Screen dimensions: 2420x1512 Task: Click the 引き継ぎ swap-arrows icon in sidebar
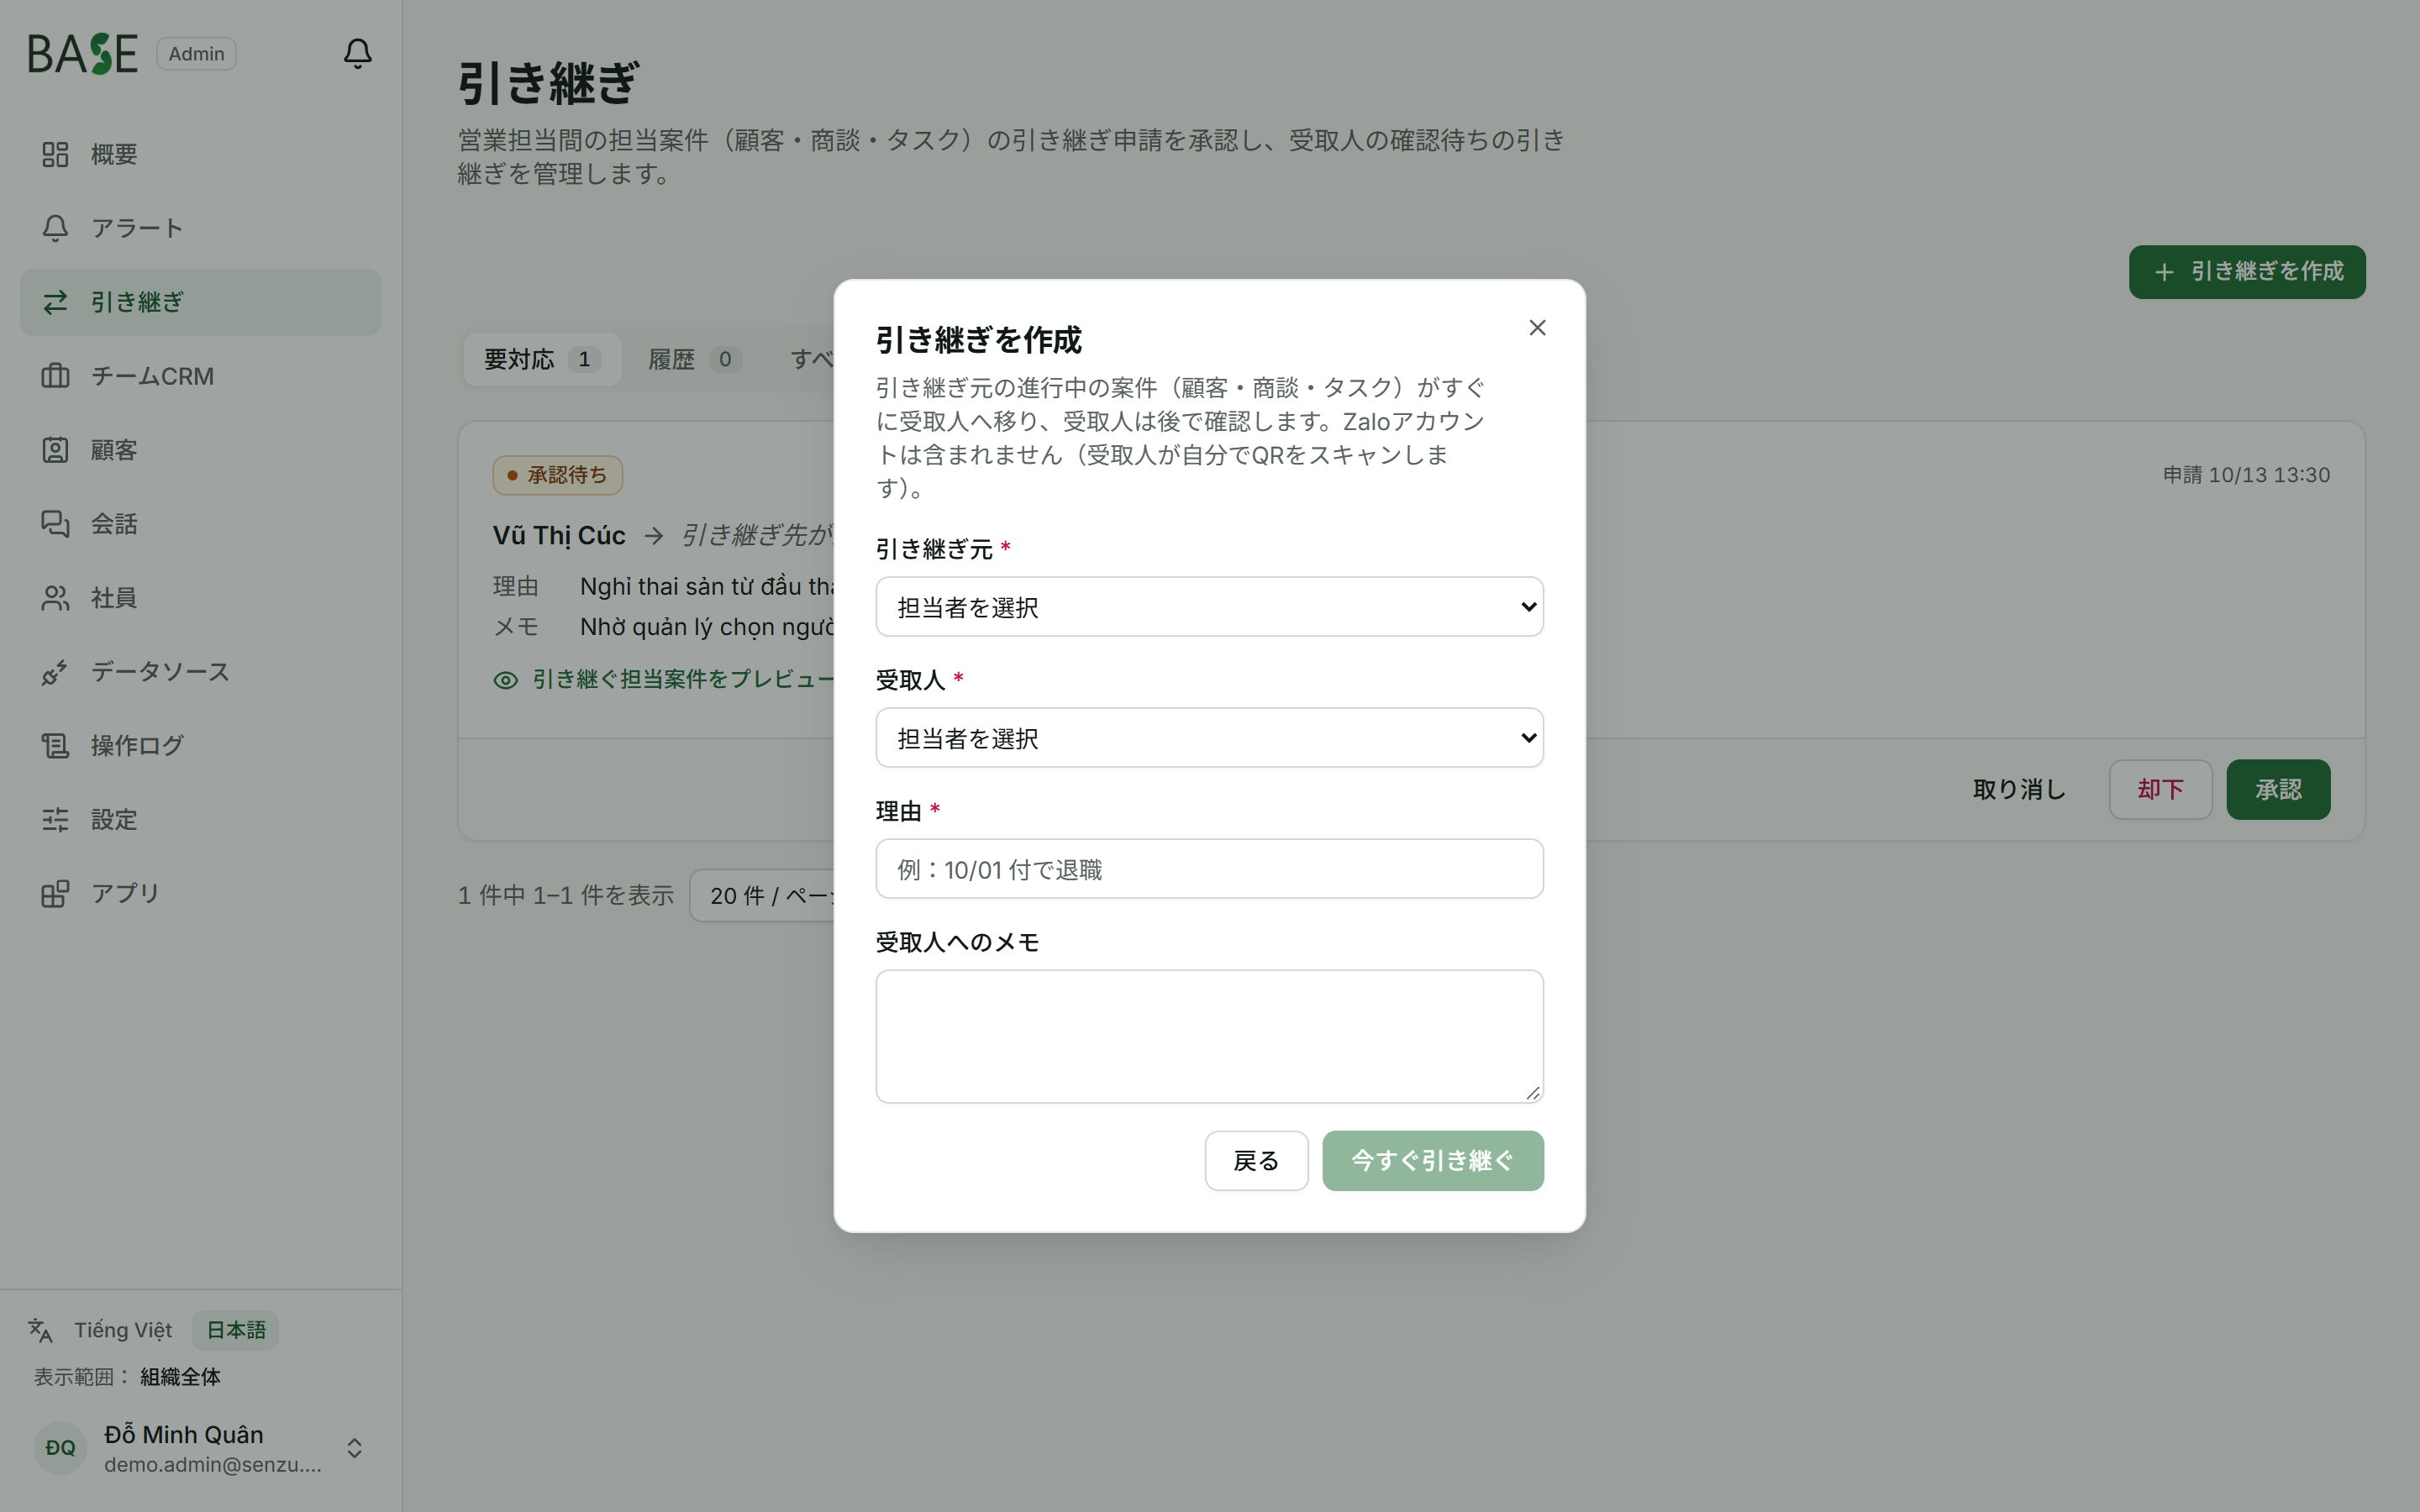pyautogui.click(x=55, y=302)
